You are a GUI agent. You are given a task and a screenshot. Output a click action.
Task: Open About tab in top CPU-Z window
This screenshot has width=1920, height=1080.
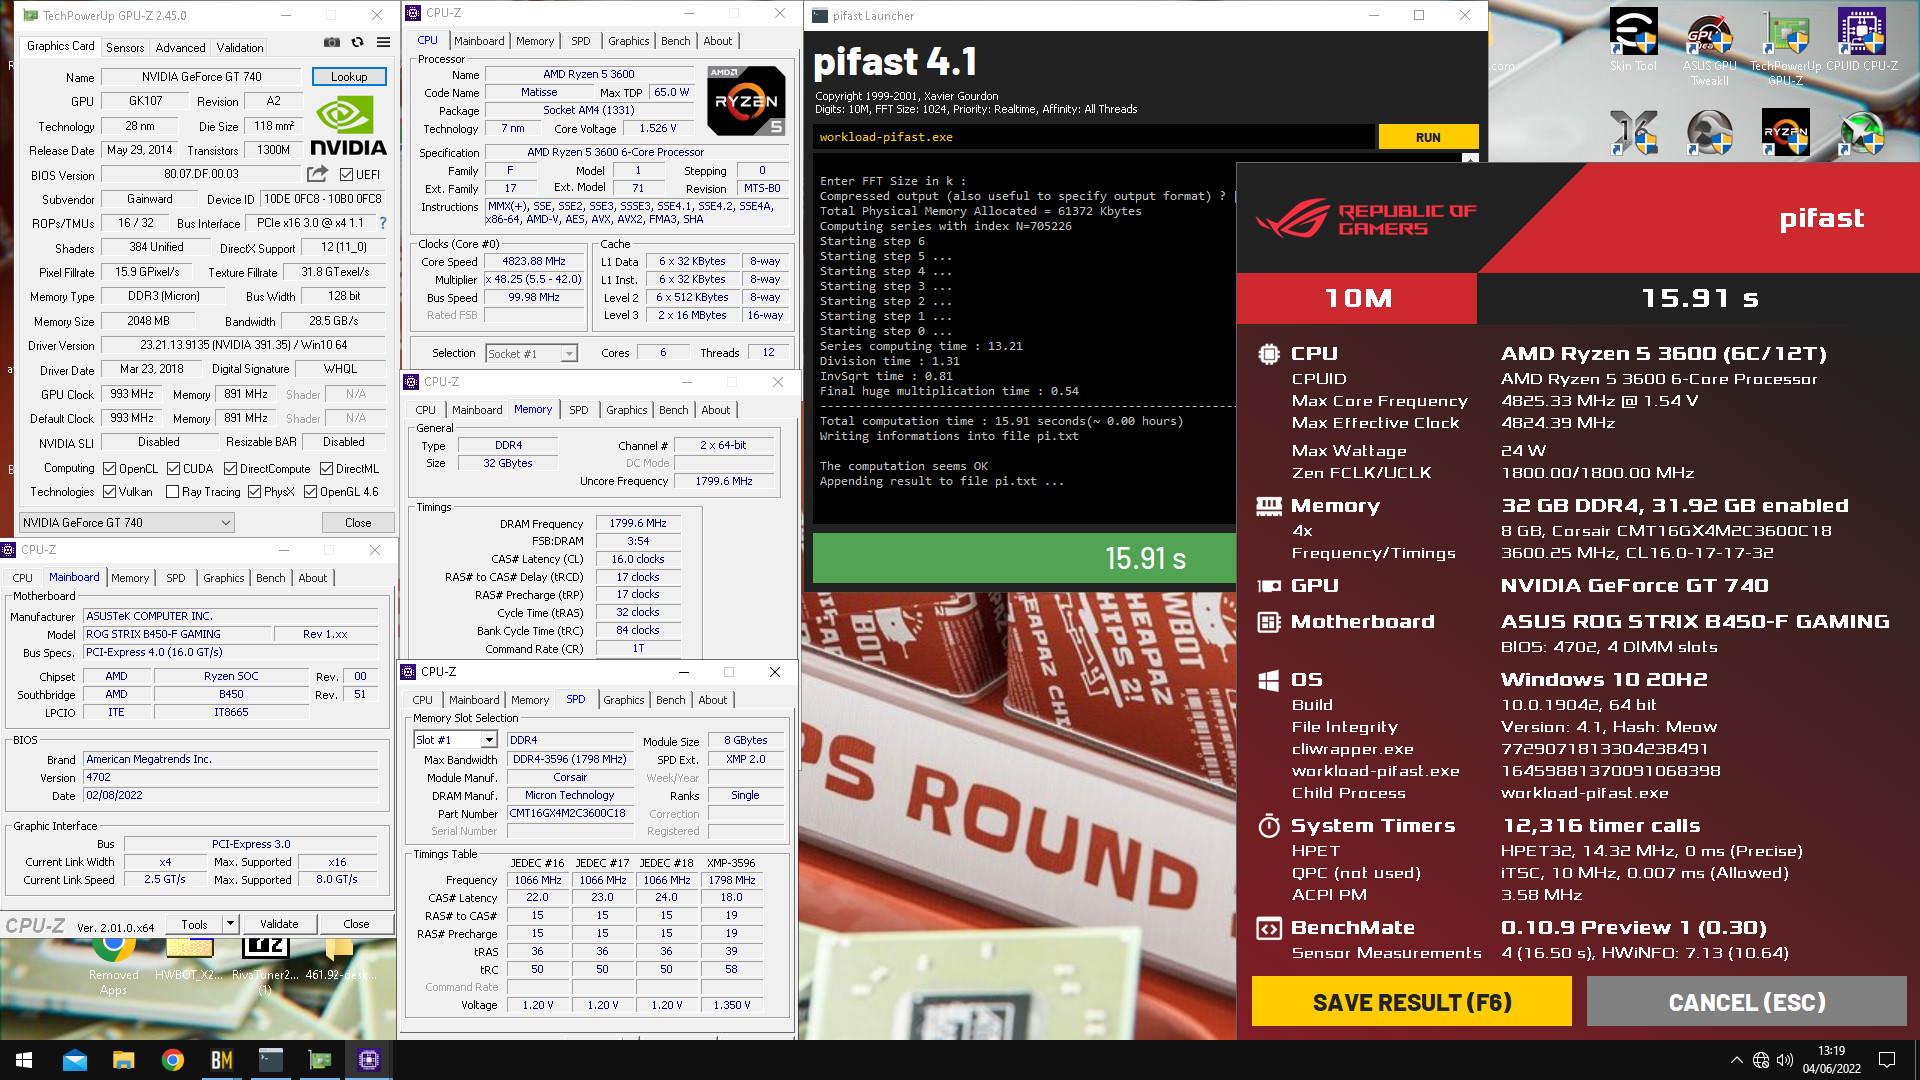pyautogui.click(x=718, y=41)
